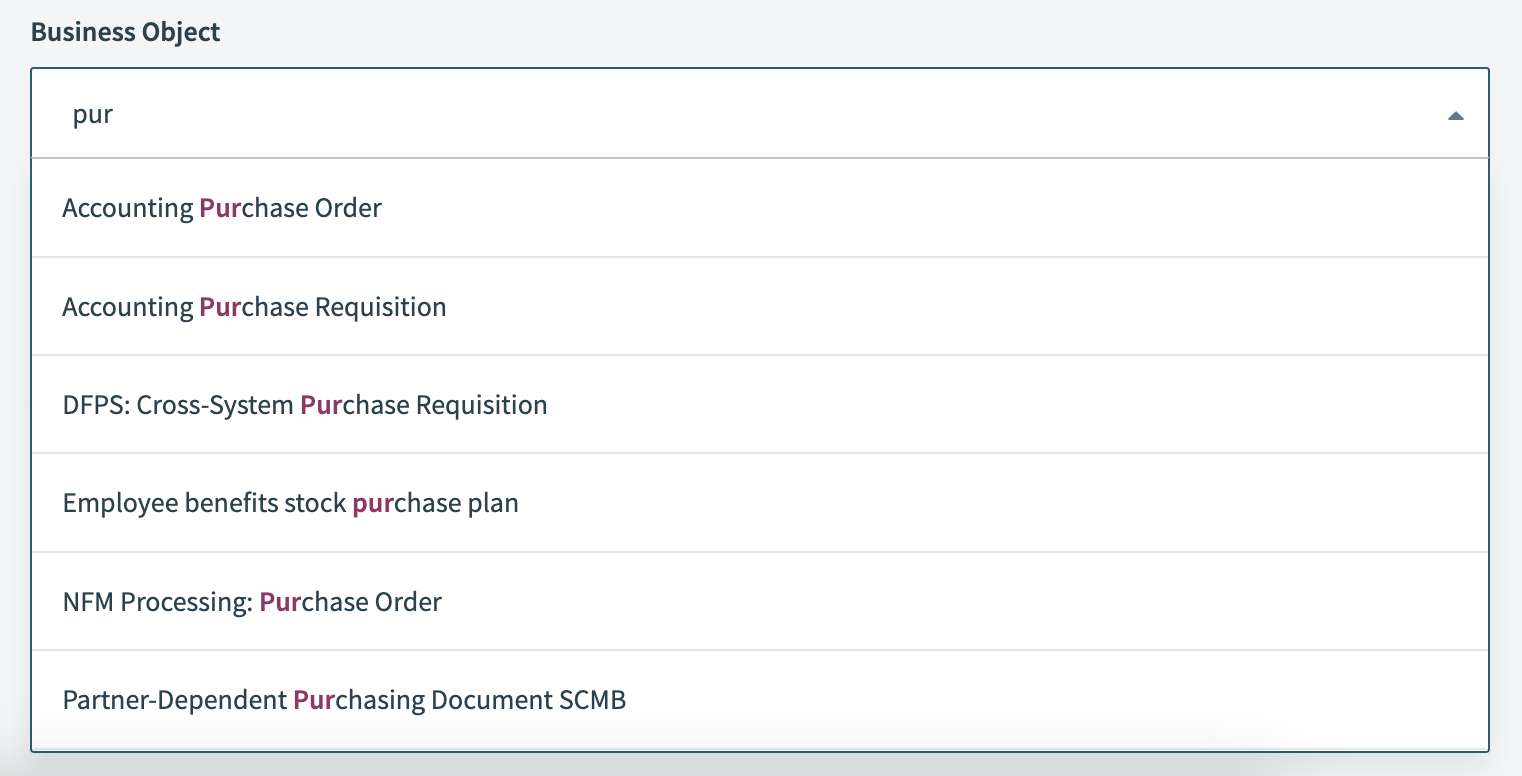Choose "Accounting Purchase Requisition"

point(254,306)
